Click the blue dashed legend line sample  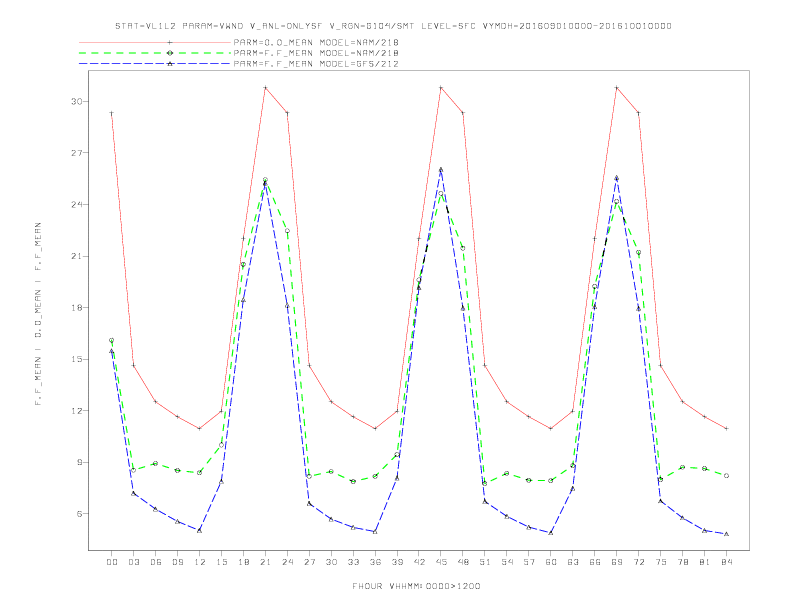(155, 64)
